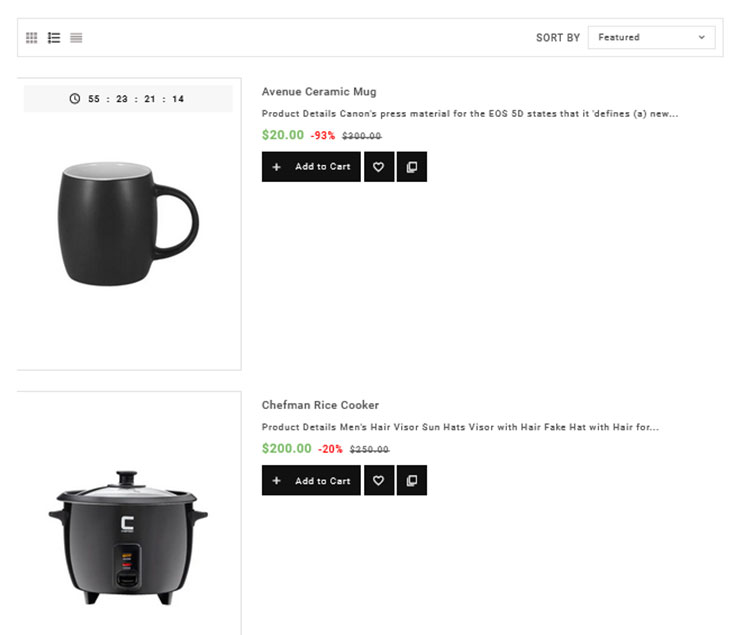This screenshot has width=737, height=635.
Task: Add Chefman Rice Cooker to wishlist
Action: pos(378,481)
